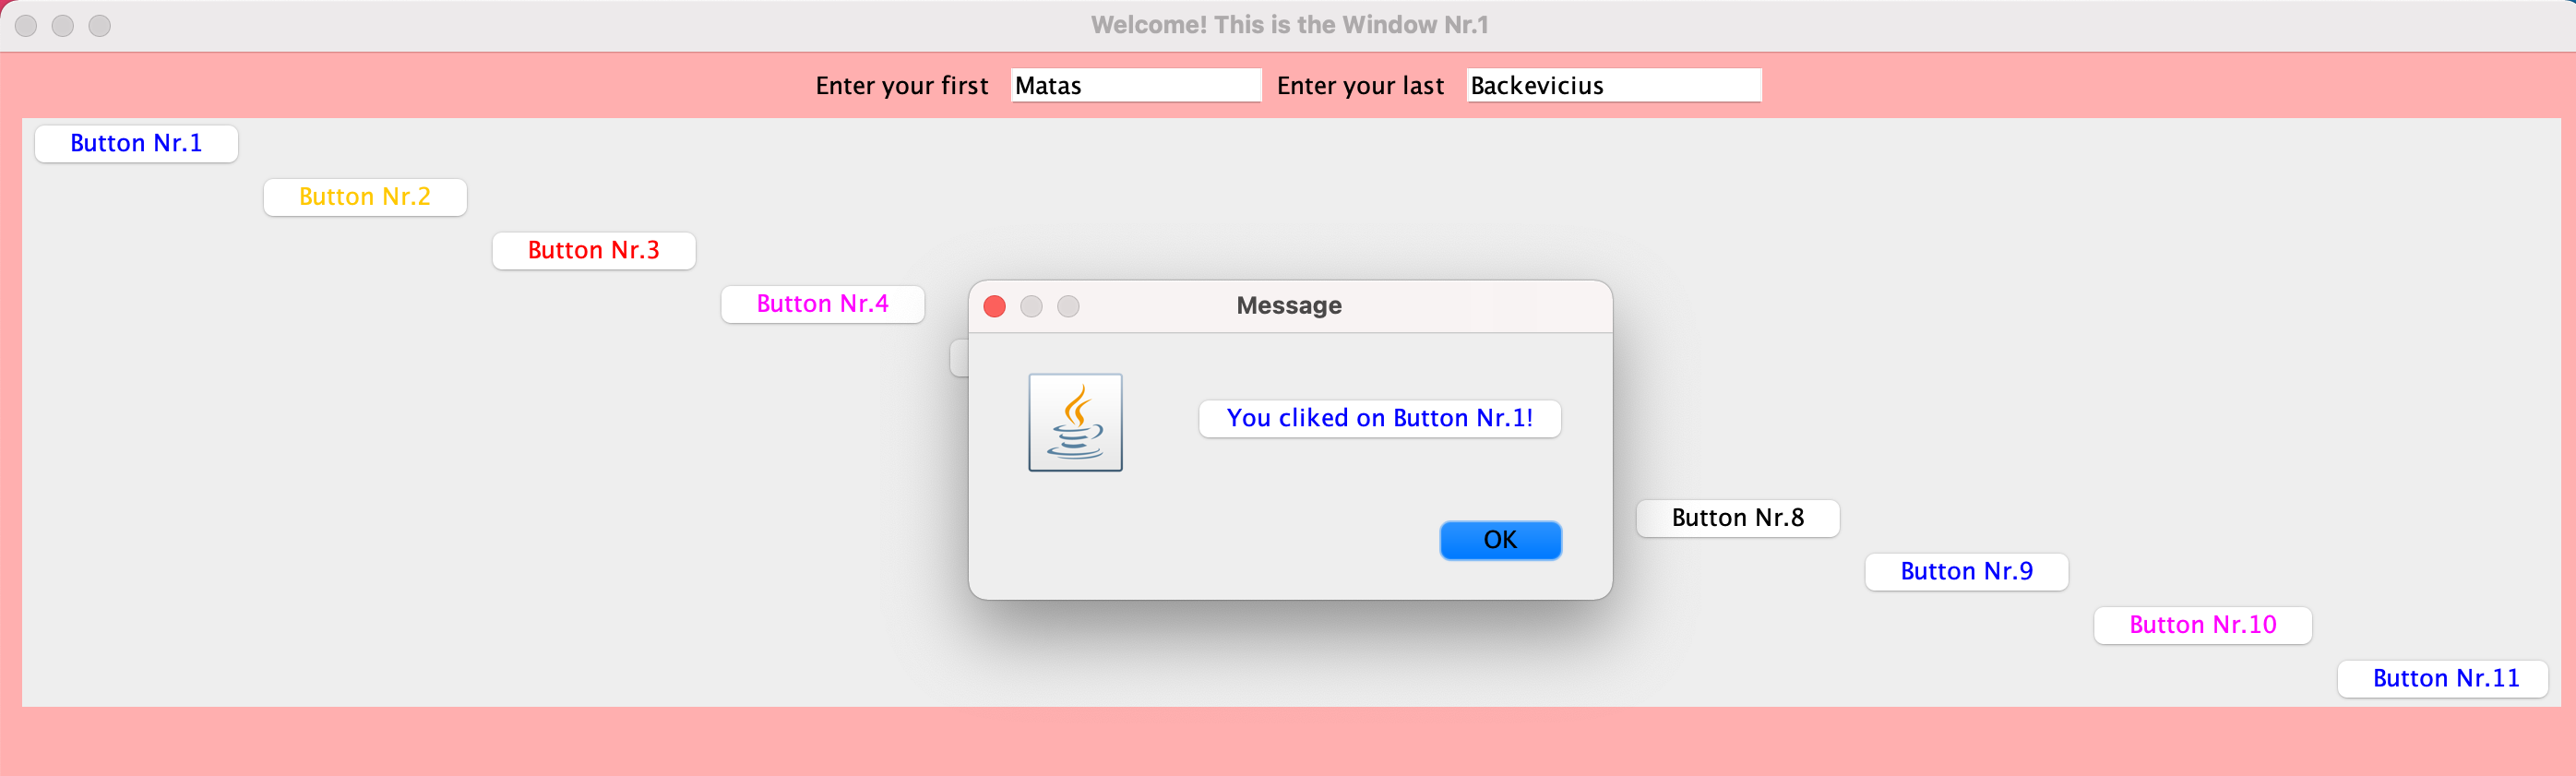Click the Message dialog title bar
This screenshot has width=2576, height=776.
tap(1290, 306)
